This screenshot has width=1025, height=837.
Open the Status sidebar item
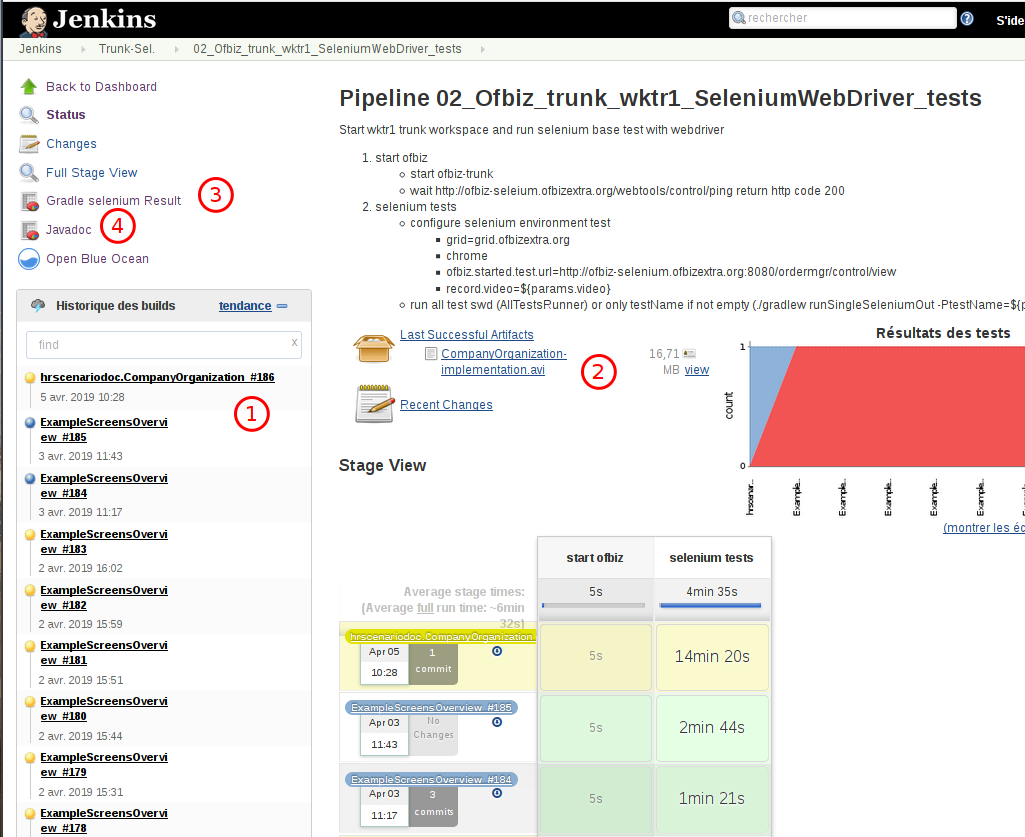65,115
